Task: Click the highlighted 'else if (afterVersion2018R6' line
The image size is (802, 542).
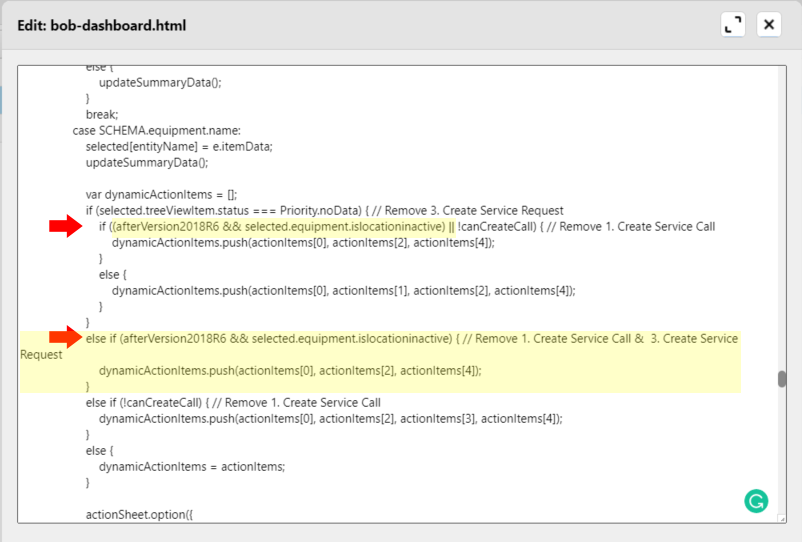Action: (x=400, y=338)
